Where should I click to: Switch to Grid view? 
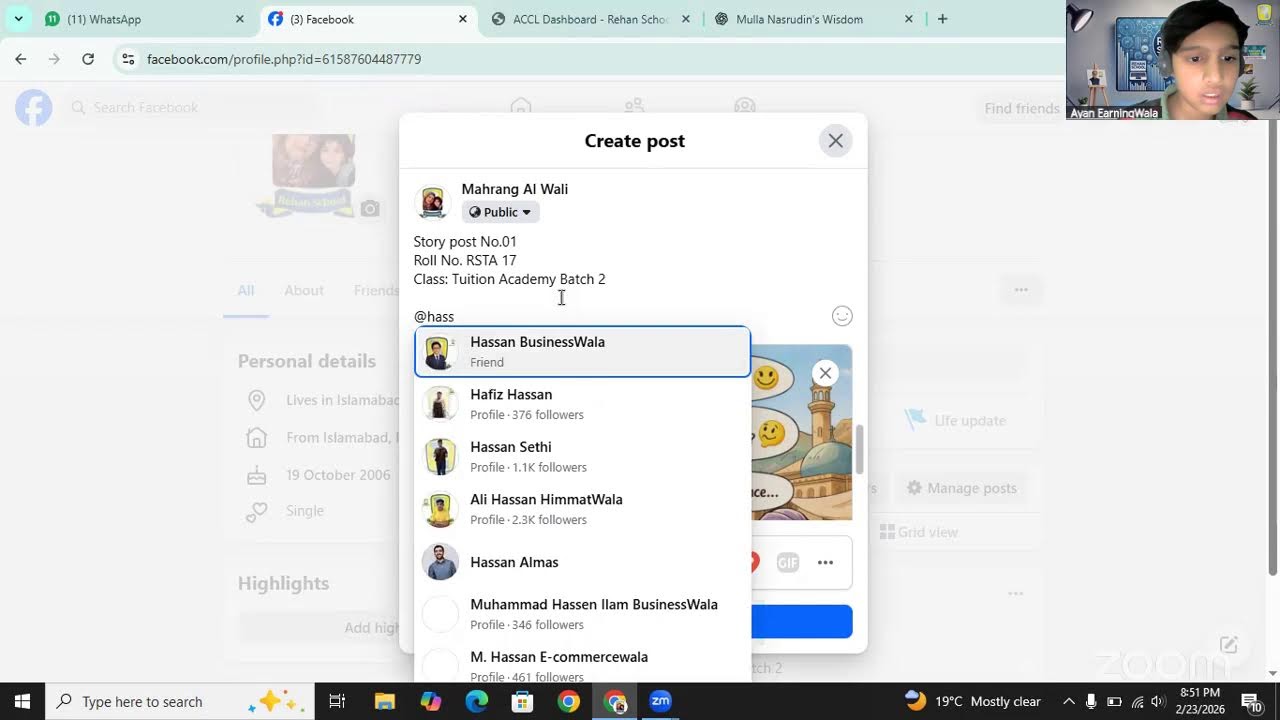pyautogui.click(x=919, y=532)
